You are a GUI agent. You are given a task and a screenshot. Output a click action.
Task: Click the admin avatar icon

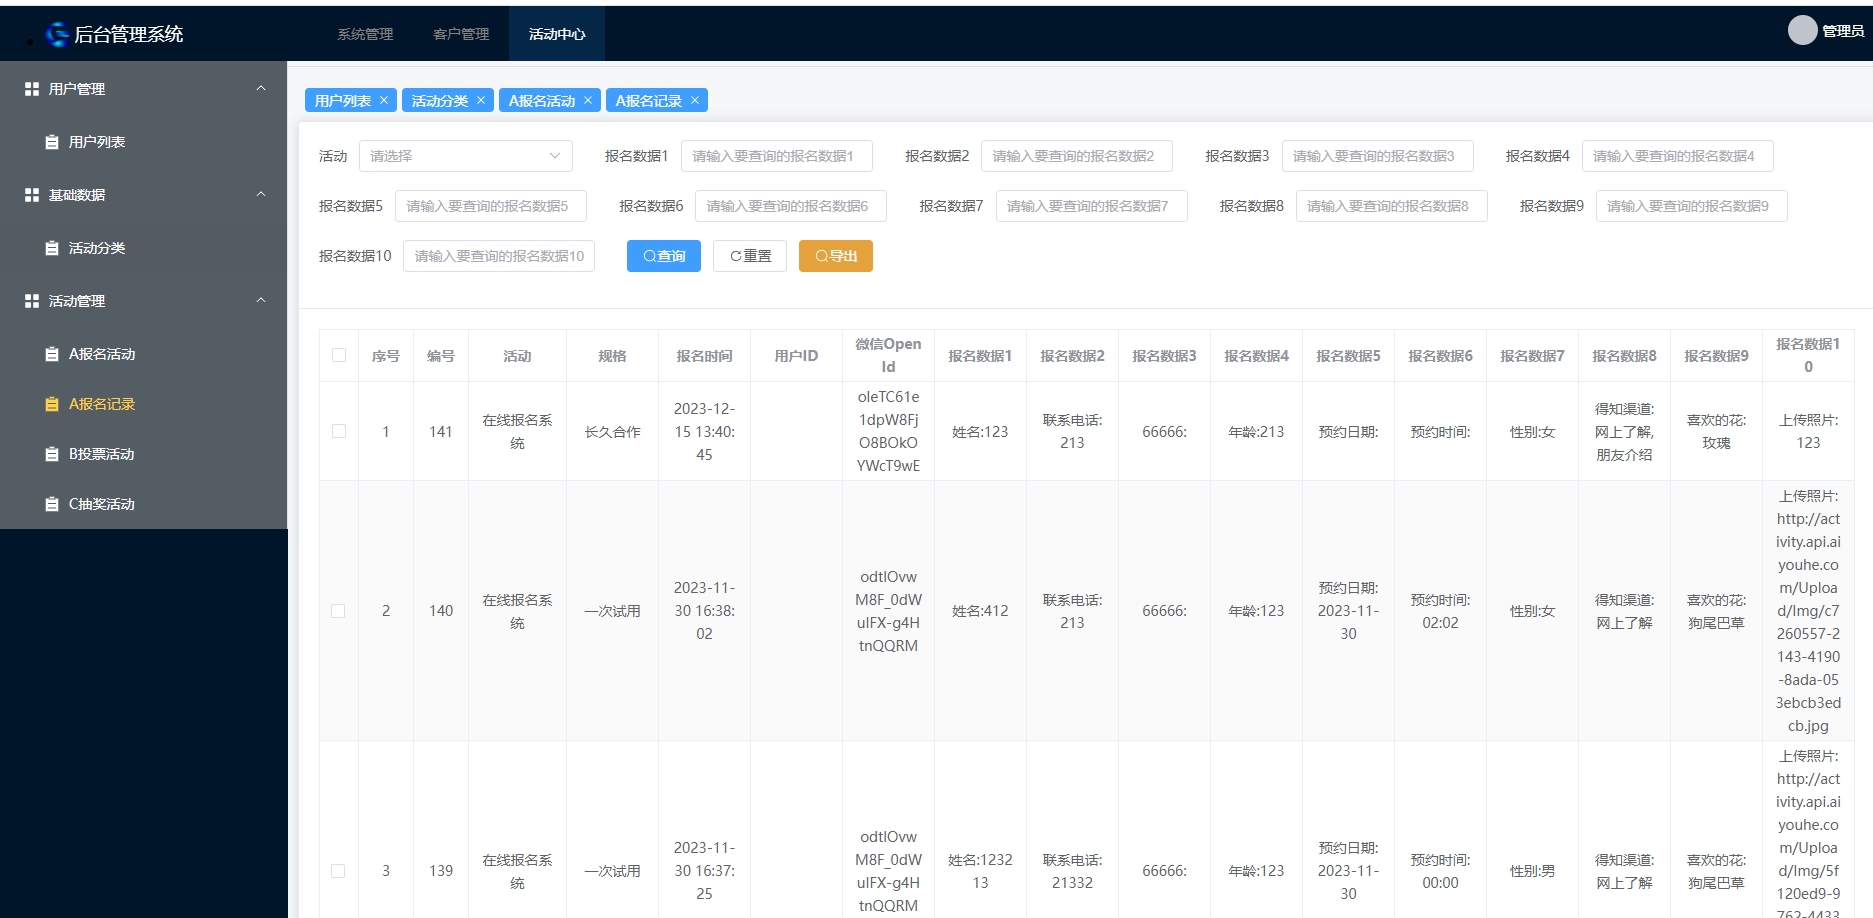[x=1801, y=31]
